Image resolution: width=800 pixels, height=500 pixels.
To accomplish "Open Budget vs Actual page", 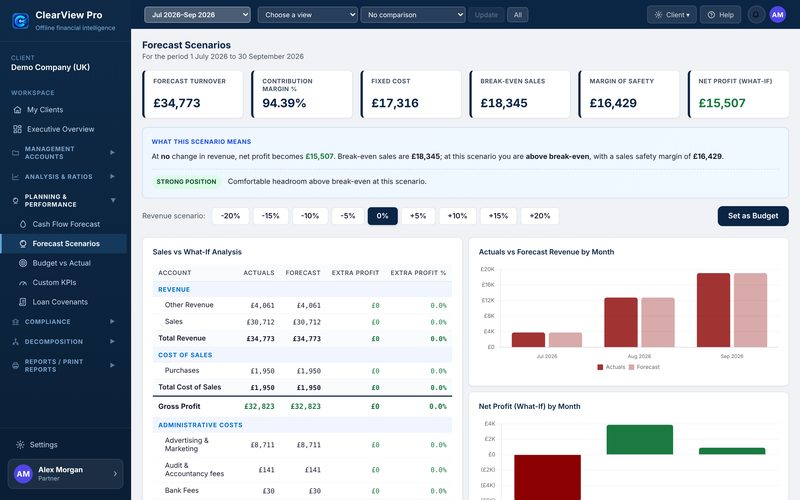I will coord(64,263).
